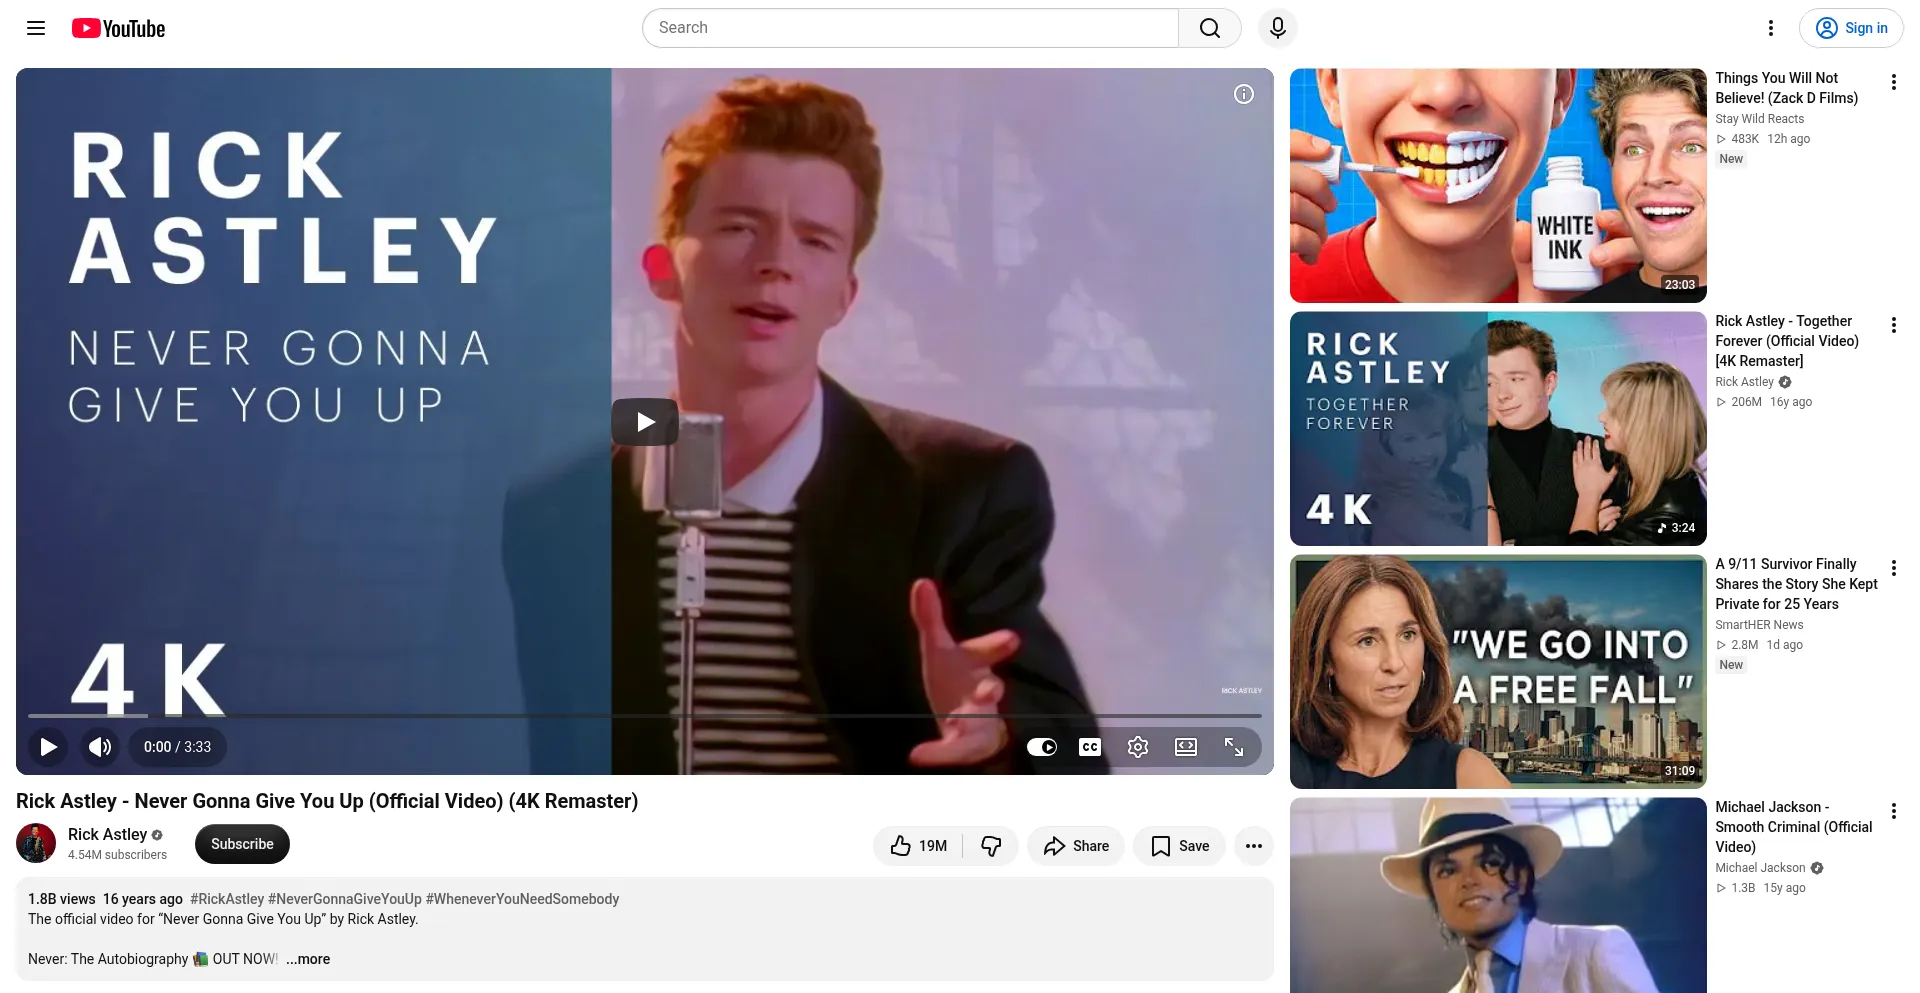Switch to theater mode

[1186, 747]
